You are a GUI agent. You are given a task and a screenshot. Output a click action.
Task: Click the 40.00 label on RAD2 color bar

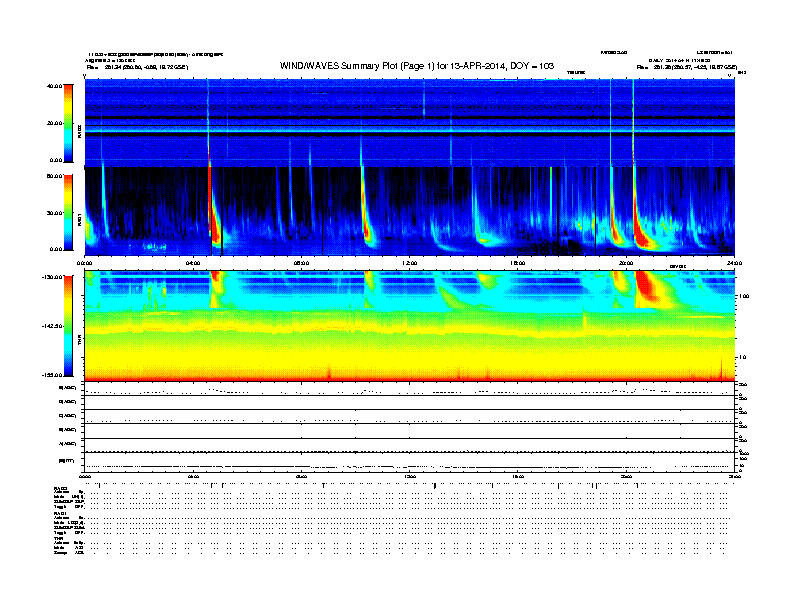coord(54,86)
